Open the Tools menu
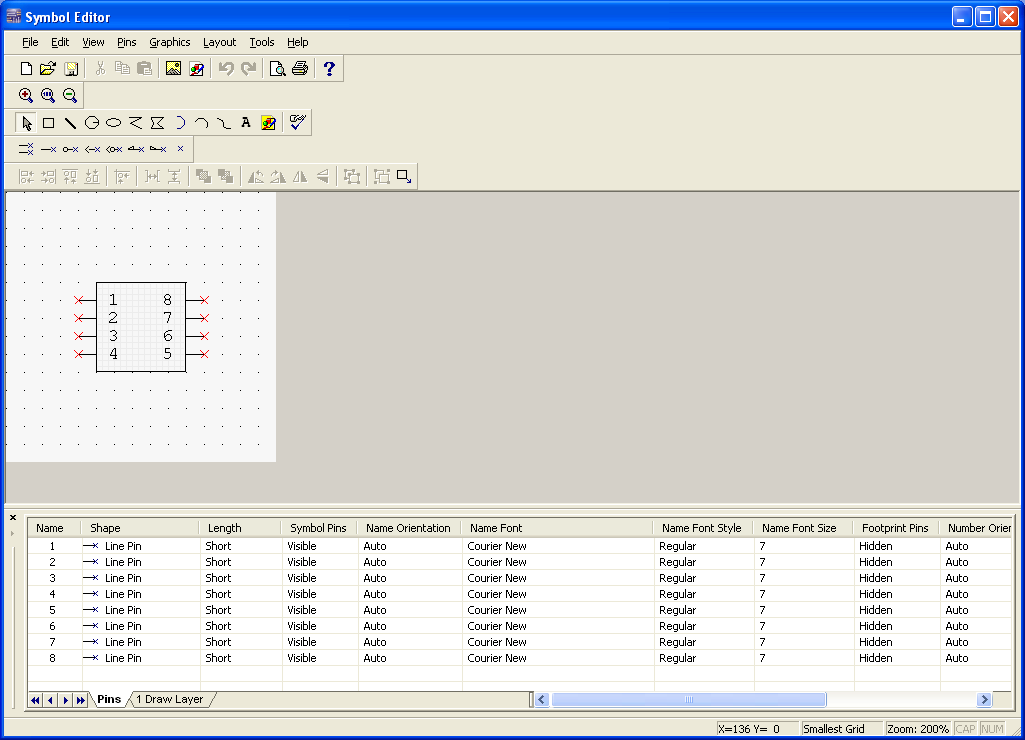 coord(262,42)
